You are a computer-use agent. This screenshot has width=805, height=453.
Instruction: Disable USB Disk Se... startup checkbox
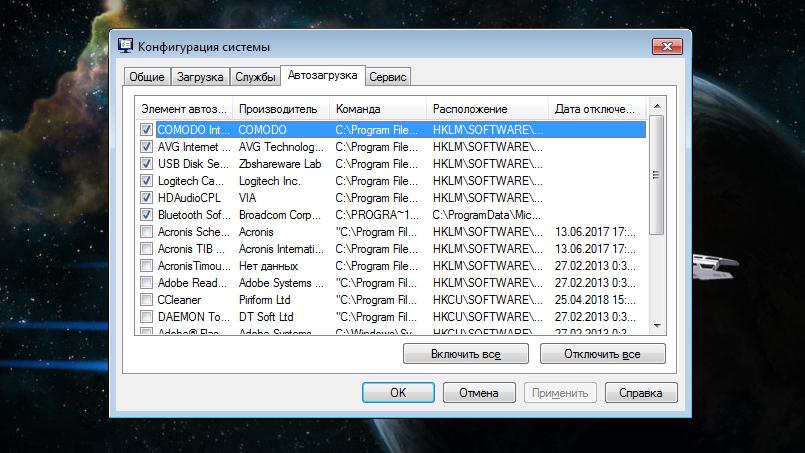tap(146, 163)
